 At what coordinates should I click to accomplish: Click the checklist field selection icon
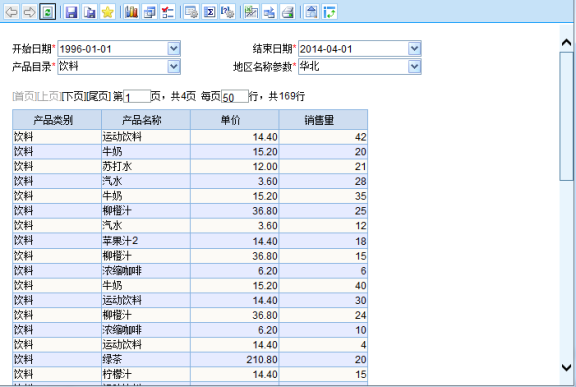pyautogui.click(x=168, y=12)
